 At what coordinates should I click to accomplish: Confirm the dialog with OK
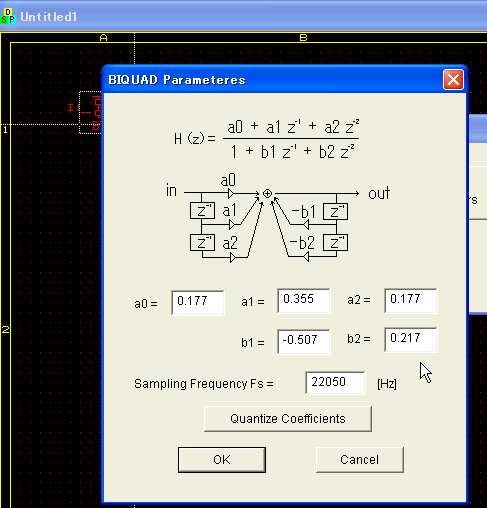click(222, 460)
